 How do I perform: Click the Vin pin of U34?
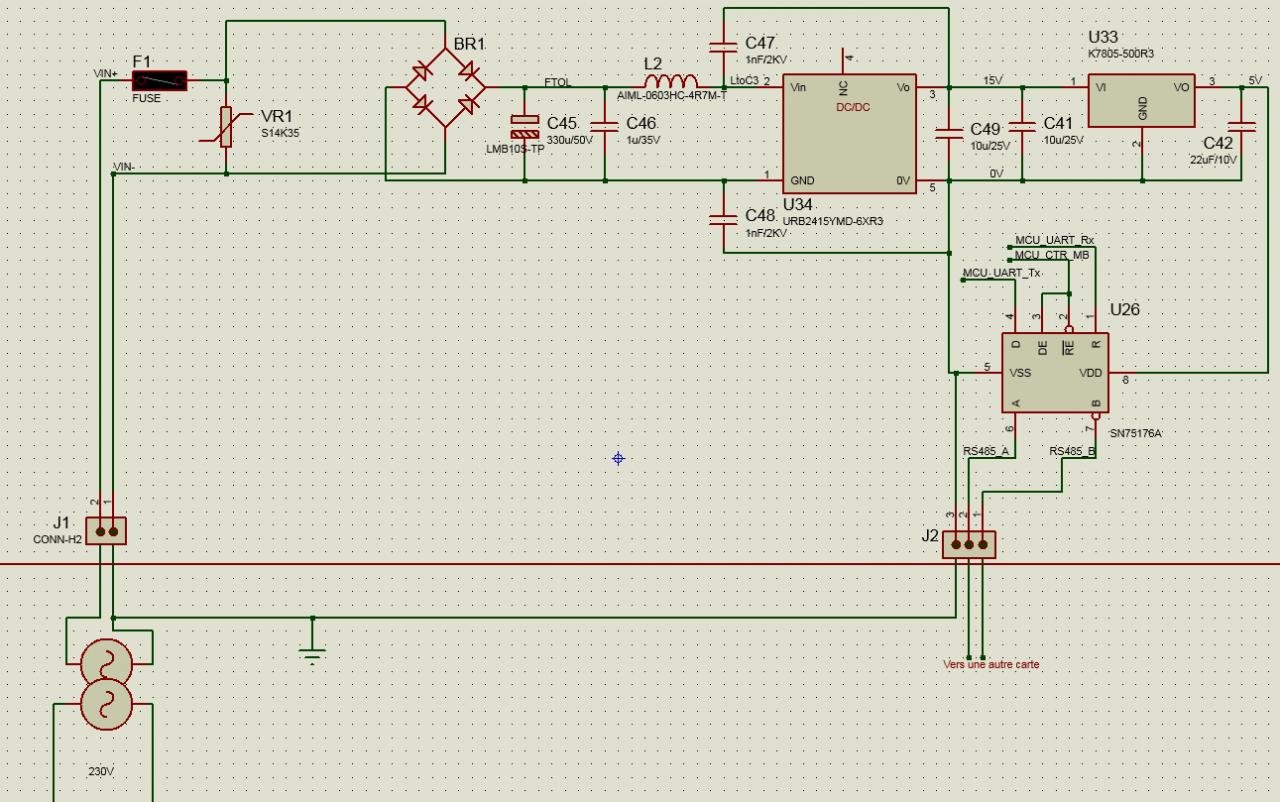point(798,87)
